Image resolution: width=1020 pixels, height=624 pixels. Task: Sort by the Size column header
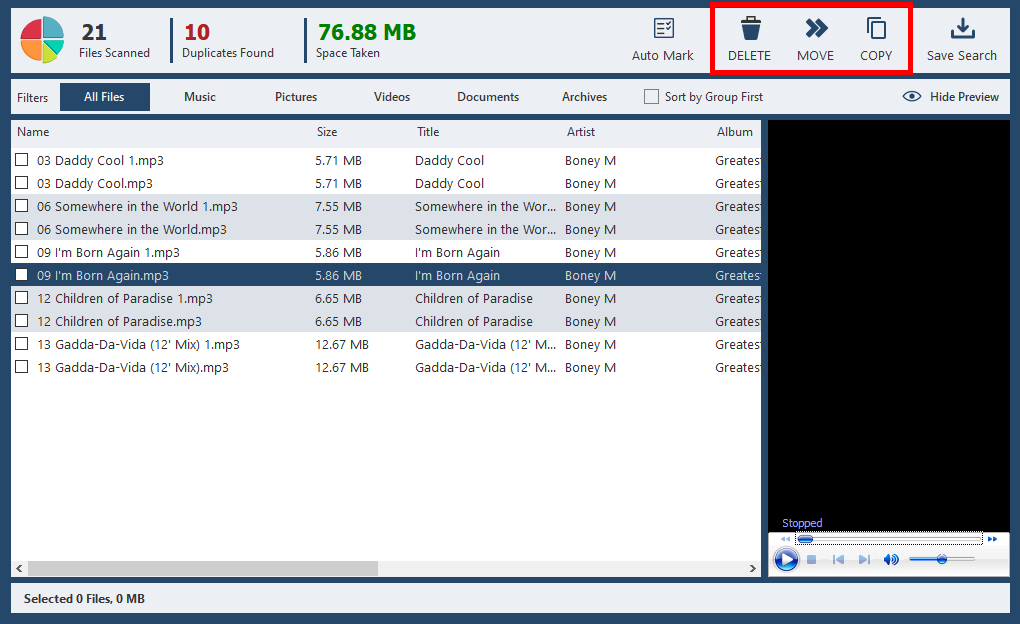(x=327, y=132)
